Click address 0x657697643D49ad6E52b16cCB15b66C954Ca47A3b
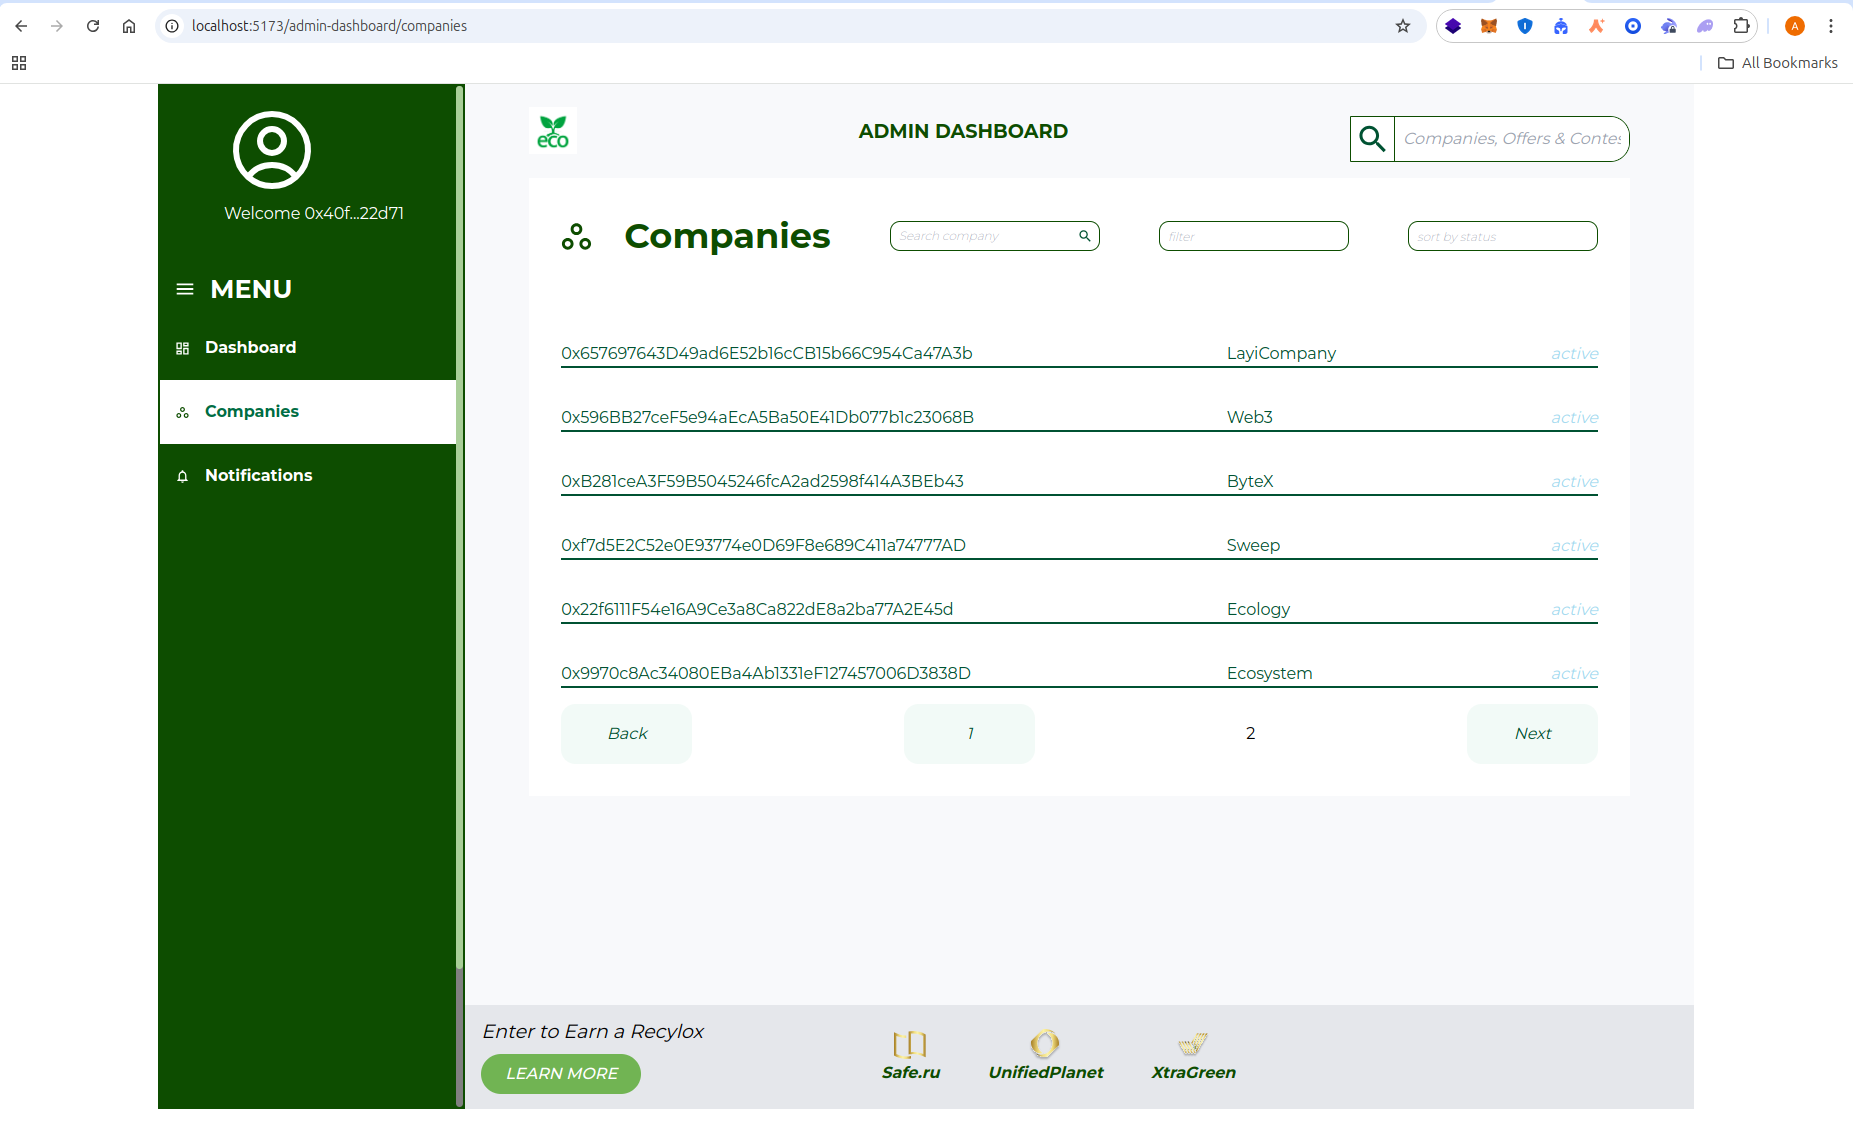Viewport: 1853px width, 1130px height. click(767, 354)
